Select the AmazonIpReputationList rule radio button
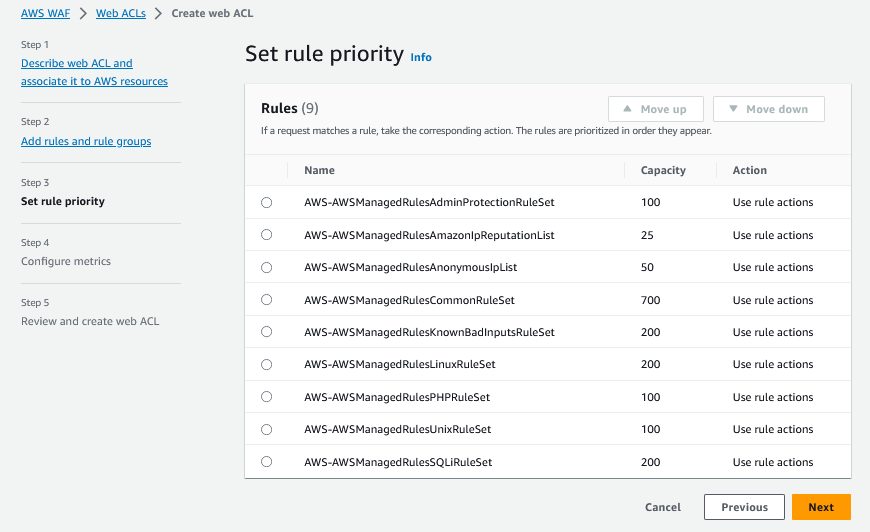 click(266, 235)
